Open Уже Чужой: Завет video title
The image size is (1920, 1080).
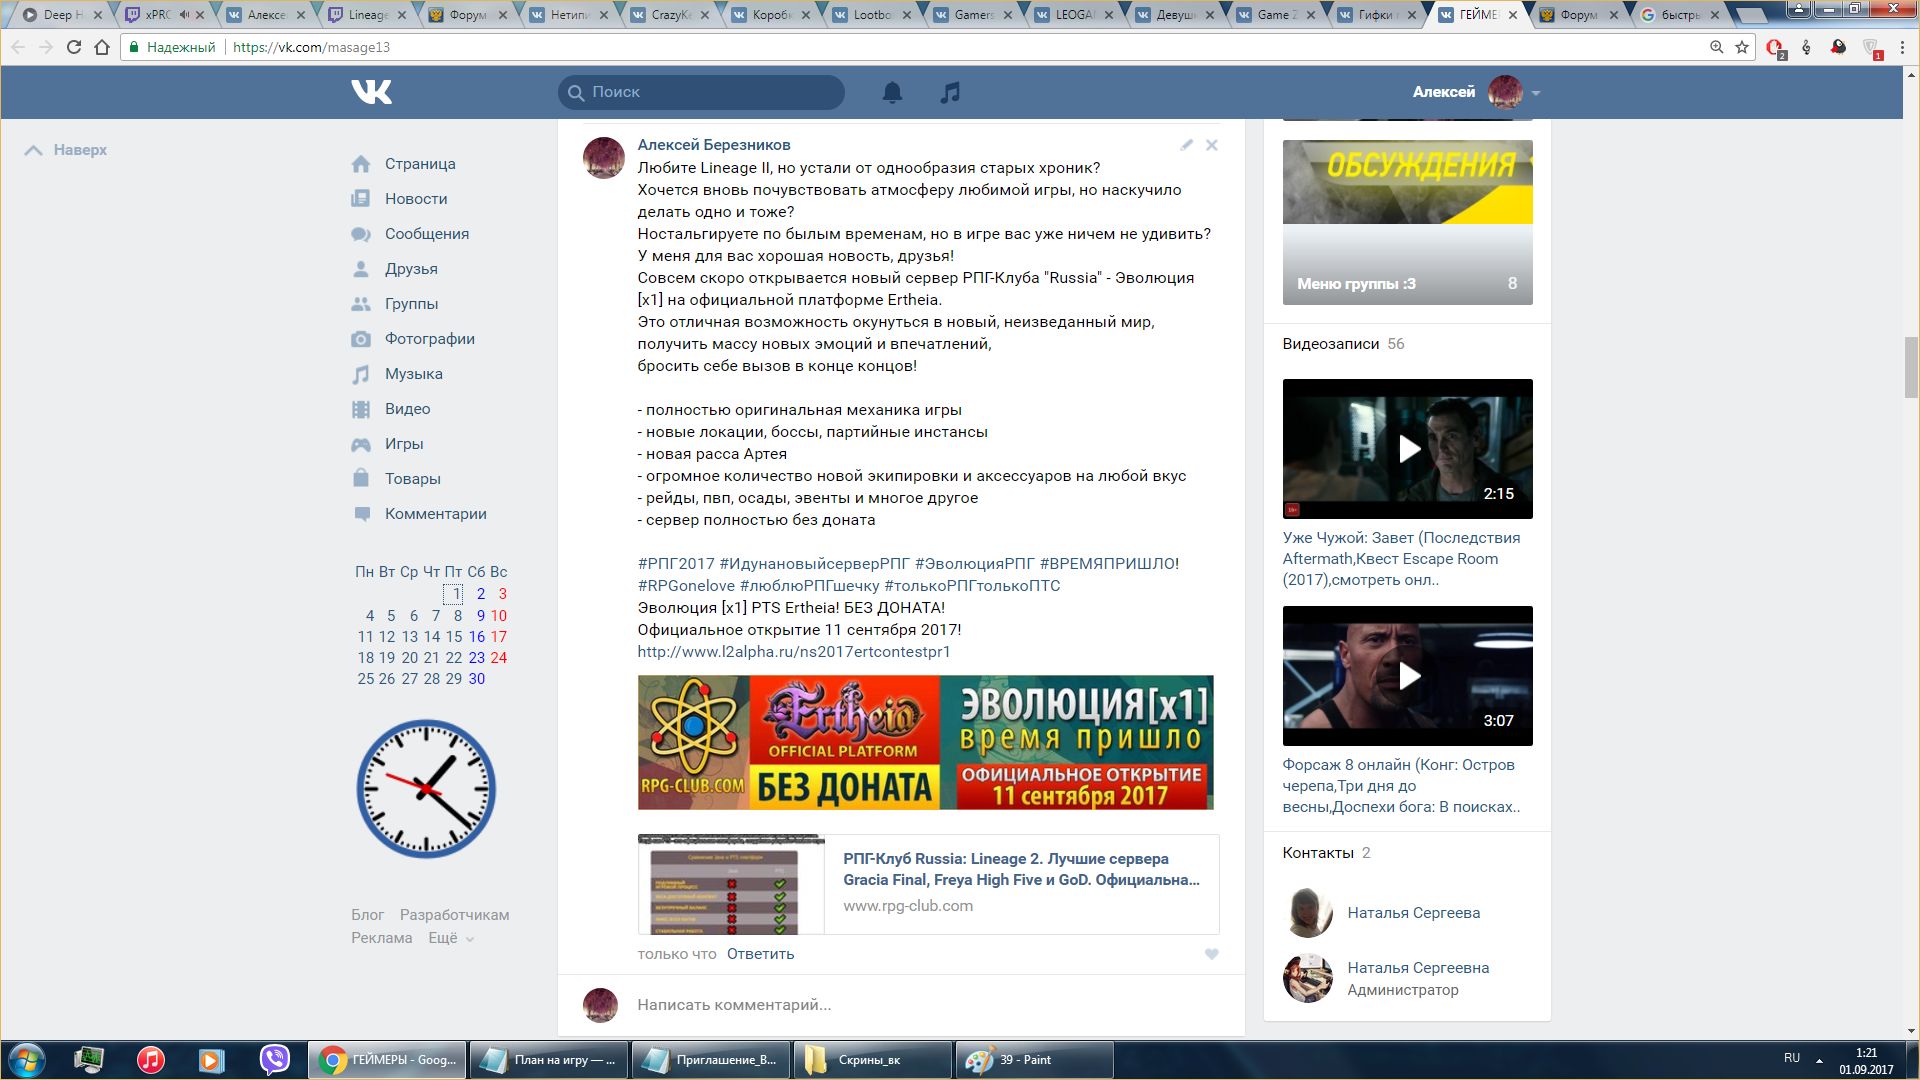point(1401,559)
